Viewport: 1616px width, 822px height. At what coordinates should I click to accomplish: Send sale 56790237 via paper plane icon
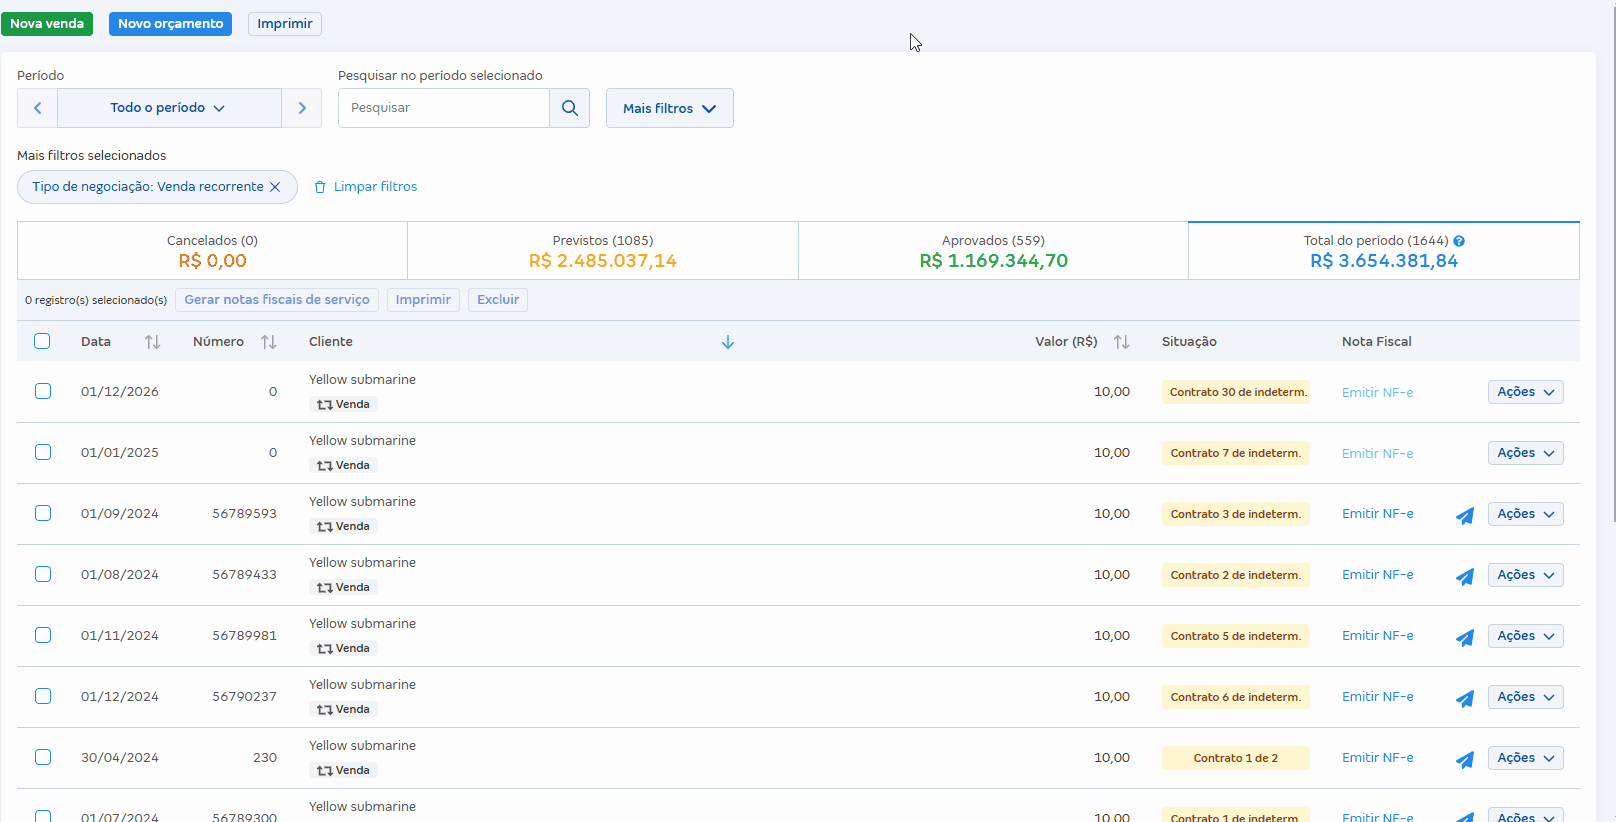click(x=1465, y=698)
